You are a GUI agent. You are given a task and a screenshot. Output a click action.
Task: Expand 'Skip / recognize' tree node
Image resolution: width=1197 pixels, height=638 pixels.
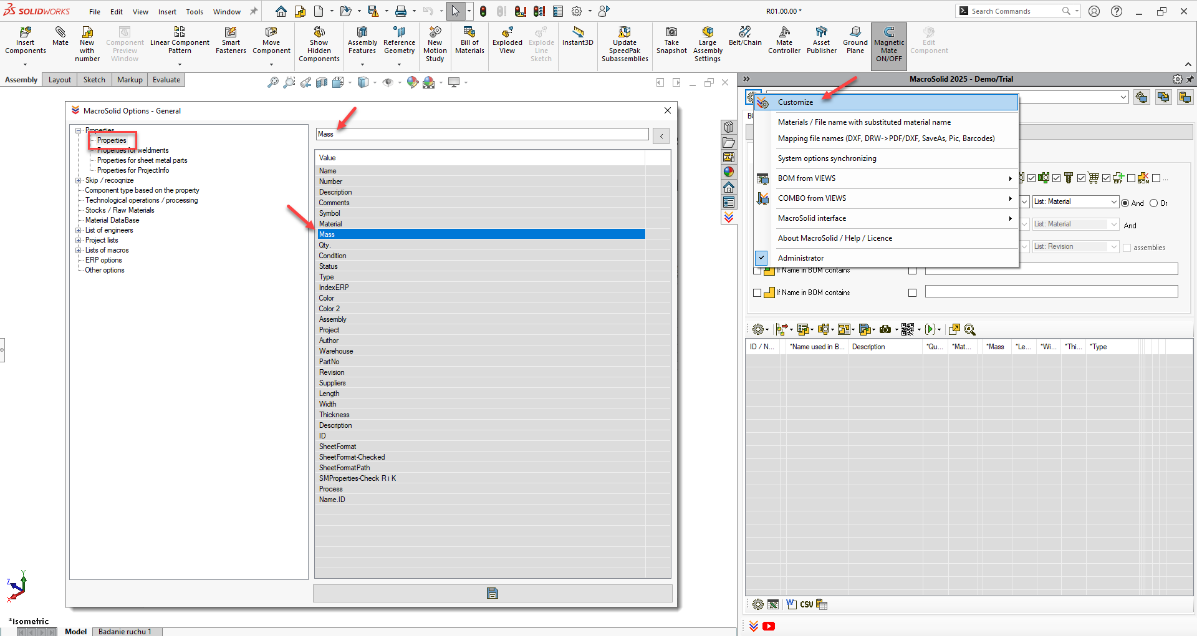tap(78, 181)
